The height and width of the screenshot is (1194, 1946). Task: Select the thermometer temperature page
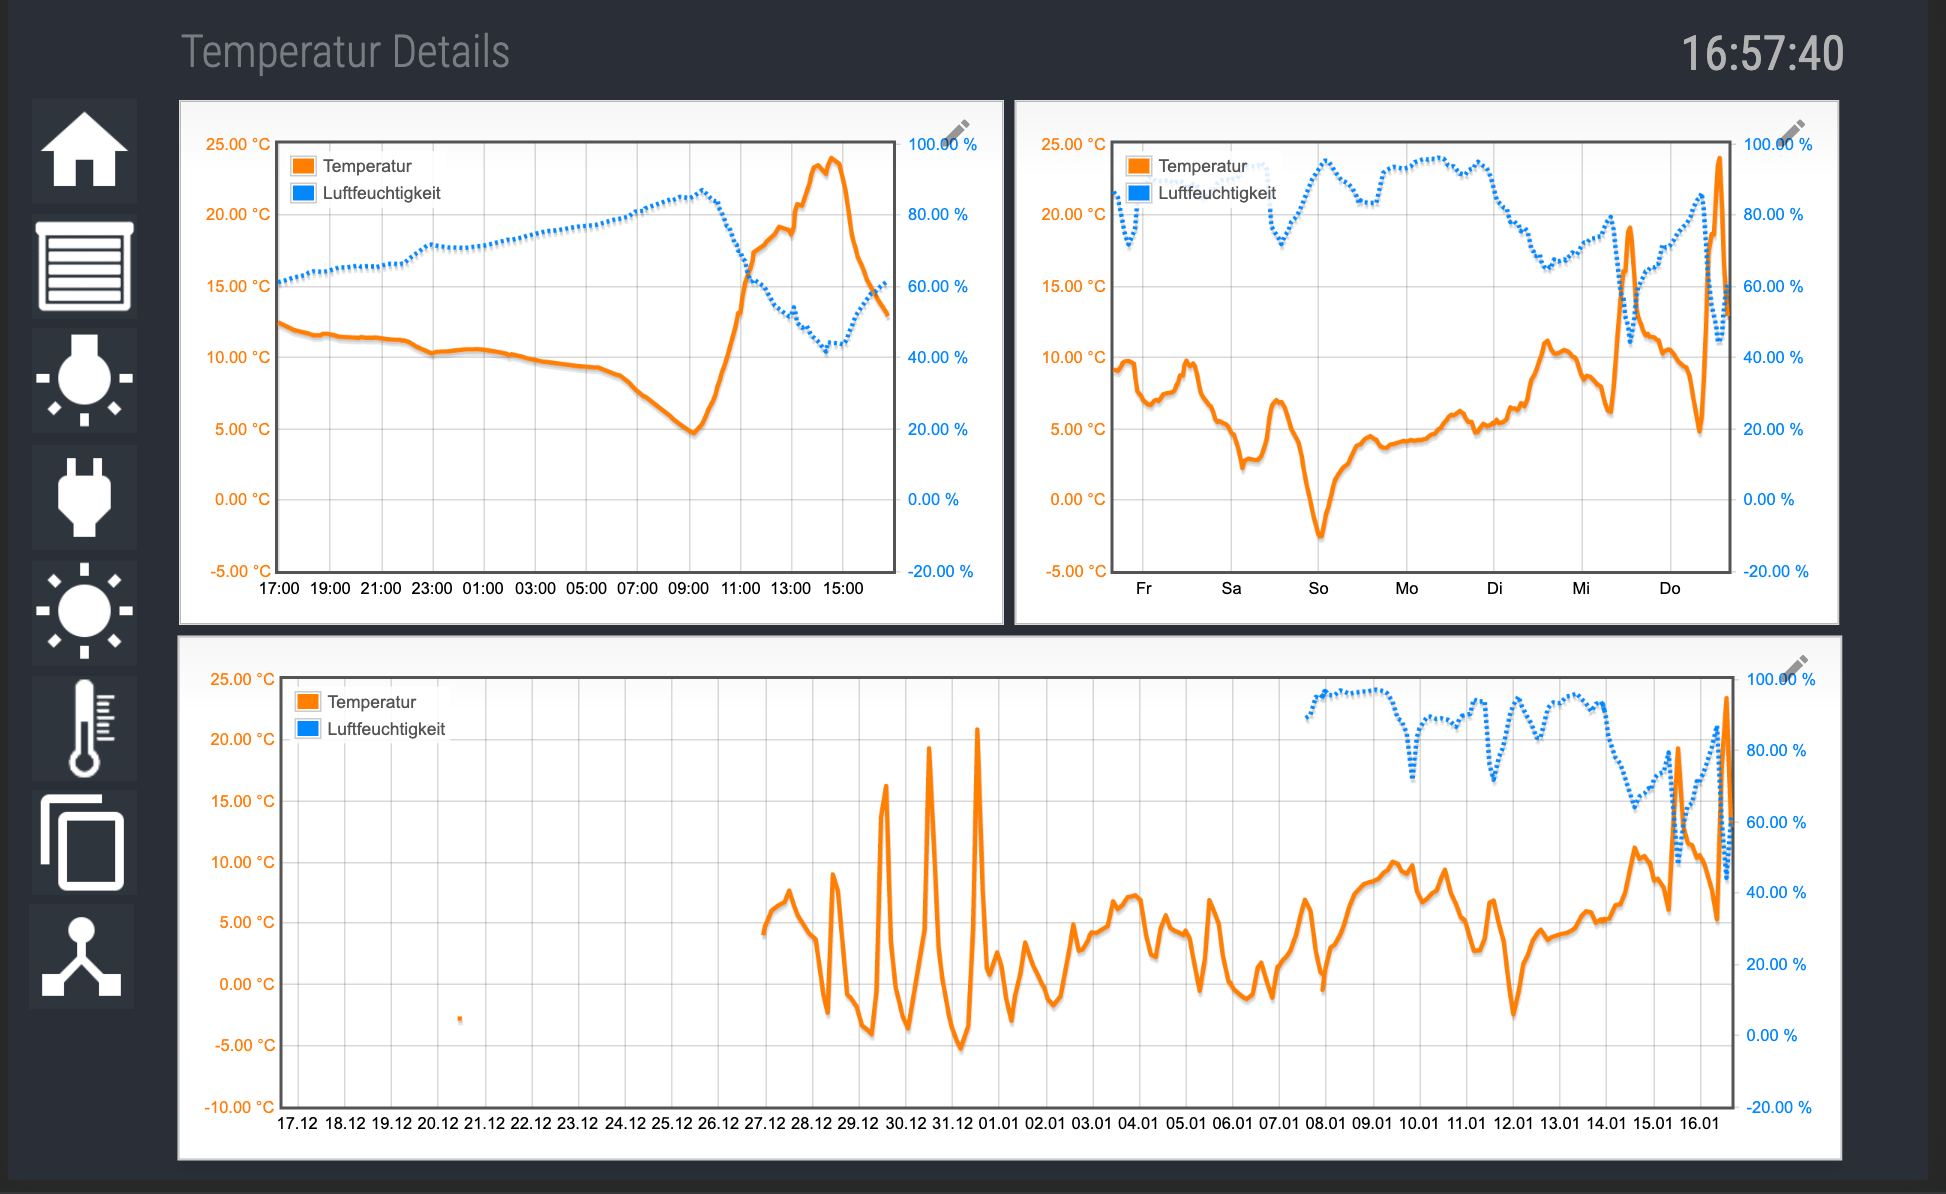(84, 728)
